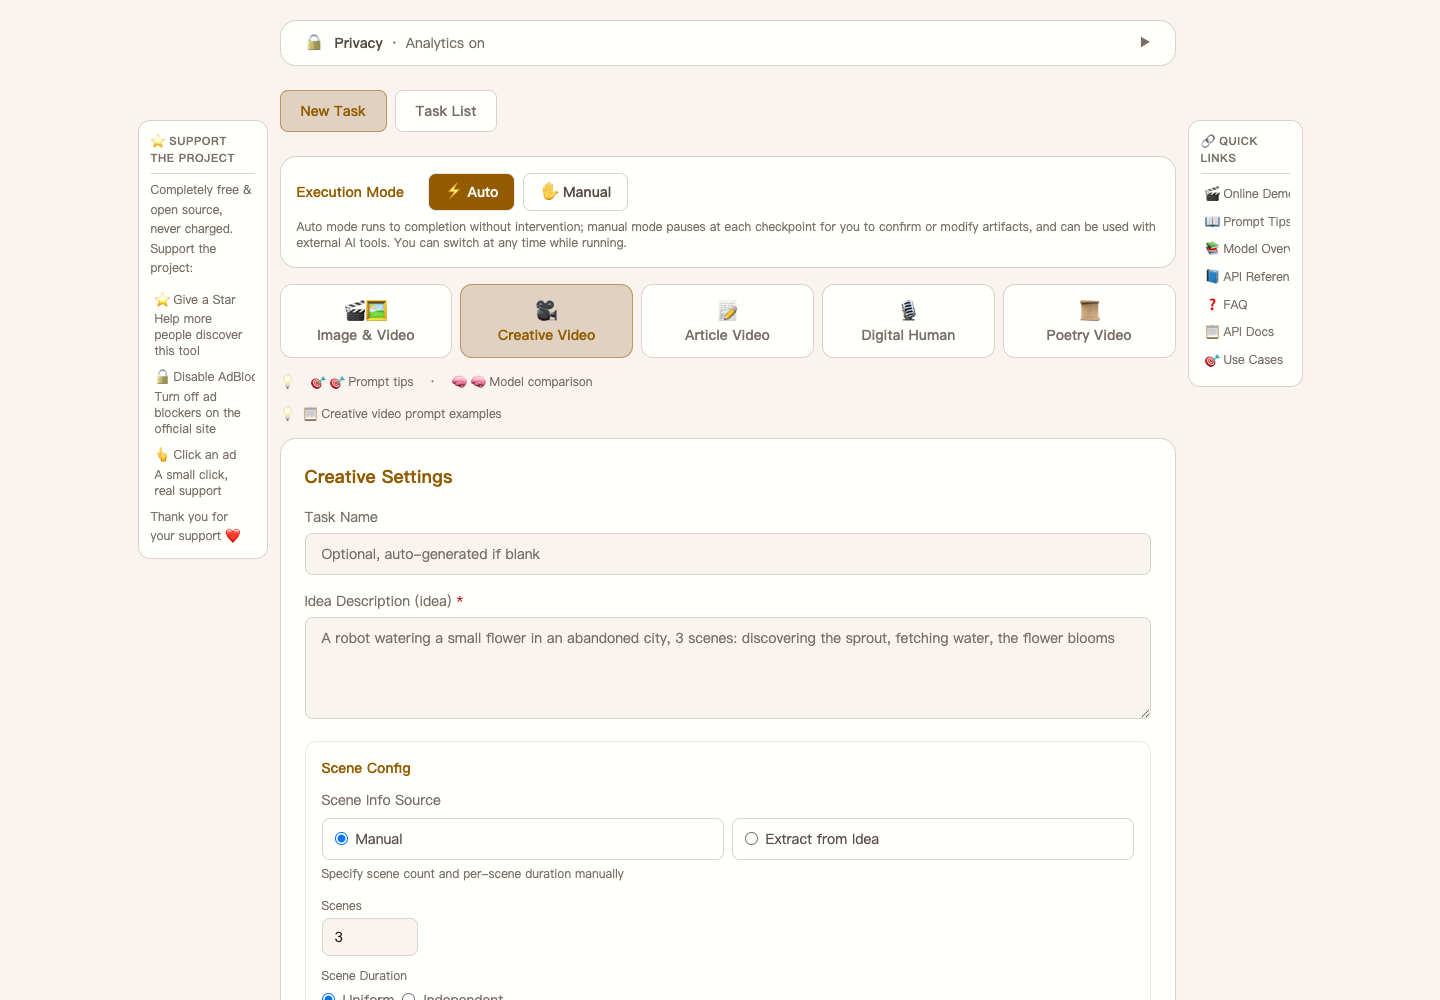This screenshot has height=1000, width=1440.
Task: Choose the Image & Video task type
Action: pos(366,321)
